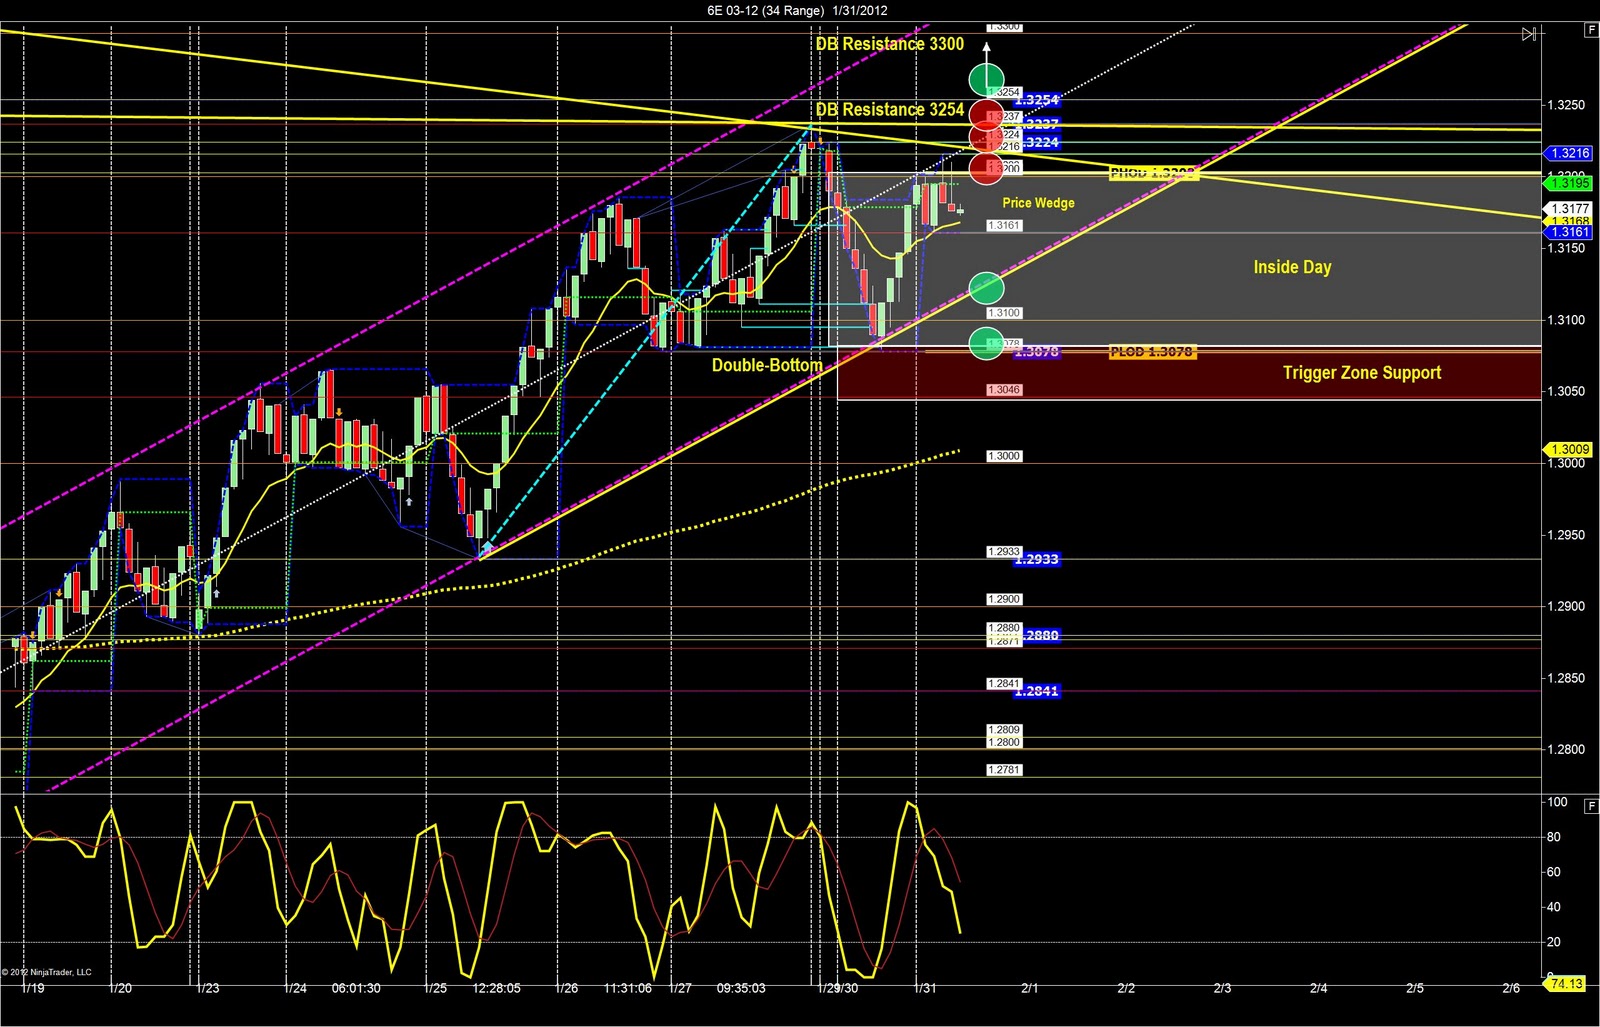1600x1027 pixels.
Task: Click the DB Resistance 3254 annotation
Action: (x=889, y=110)
